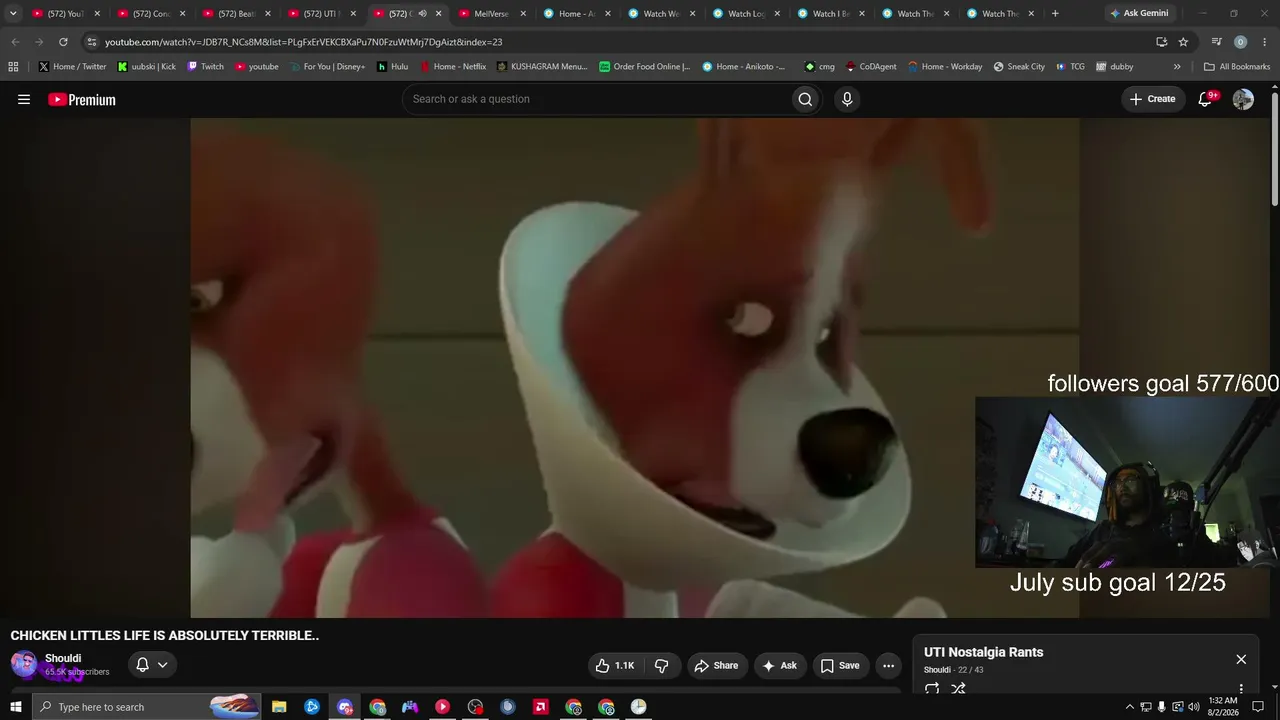Open Chrome media controls icon
The height and width of the screenshot is (720, 1280).
coord(1216,42)
